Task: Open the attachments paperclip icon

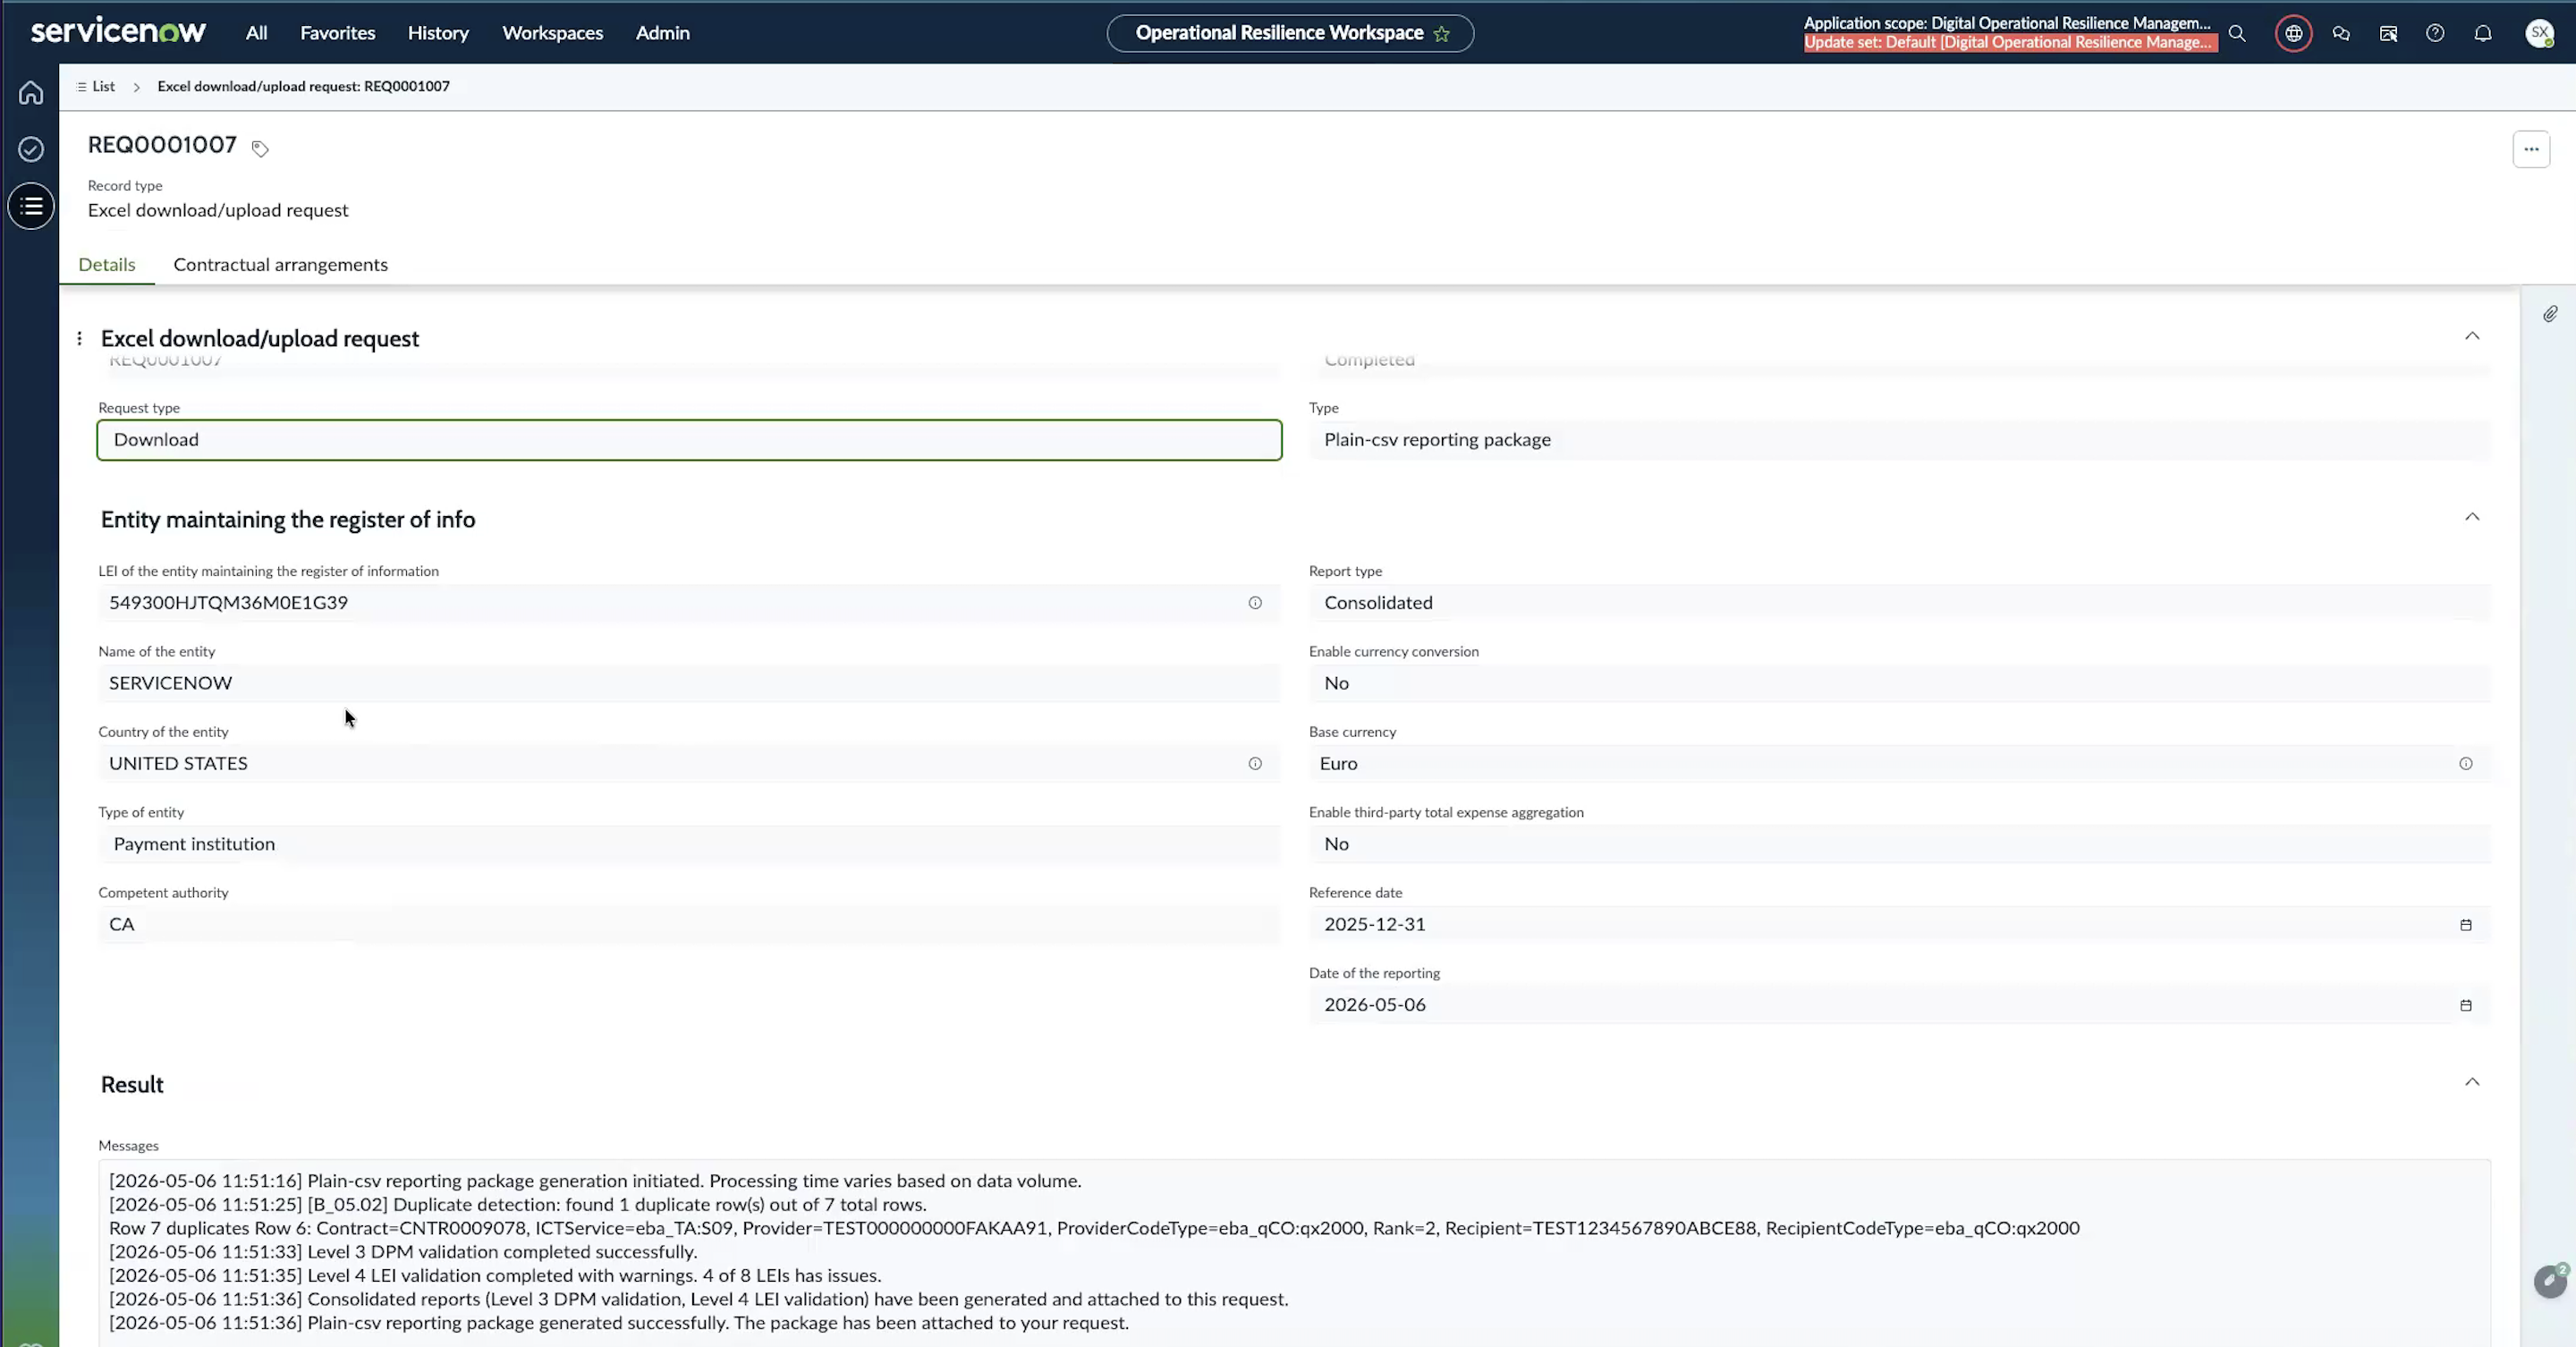Action: [x=2550, y=314]
